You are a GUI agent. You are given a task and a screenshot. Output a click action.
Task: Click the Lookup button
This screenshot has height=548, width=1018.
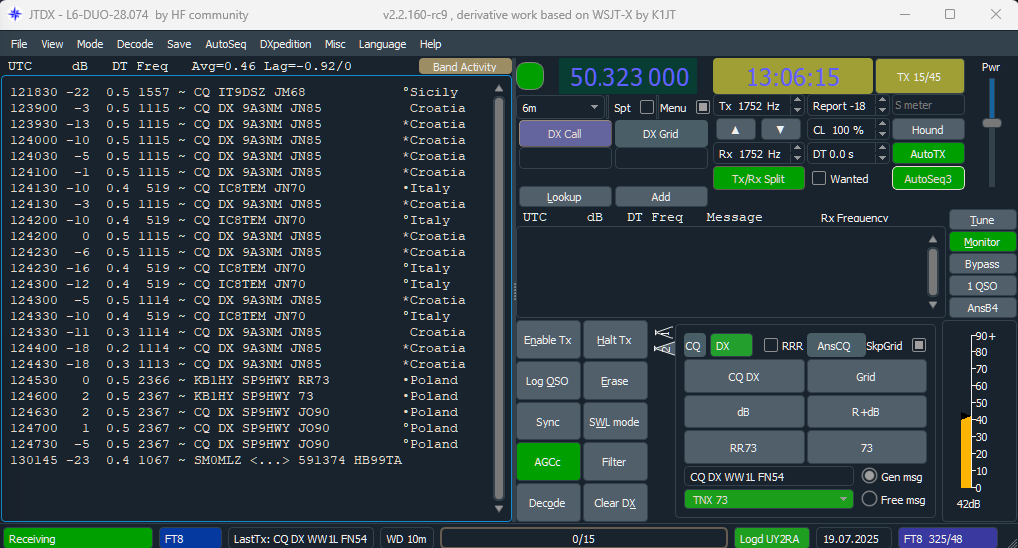pyautogui.click(x=564, y=197)
